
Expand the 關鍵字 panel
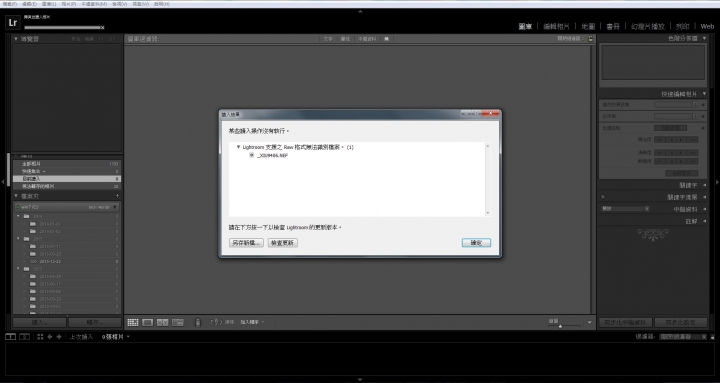(x=704, y=185)
